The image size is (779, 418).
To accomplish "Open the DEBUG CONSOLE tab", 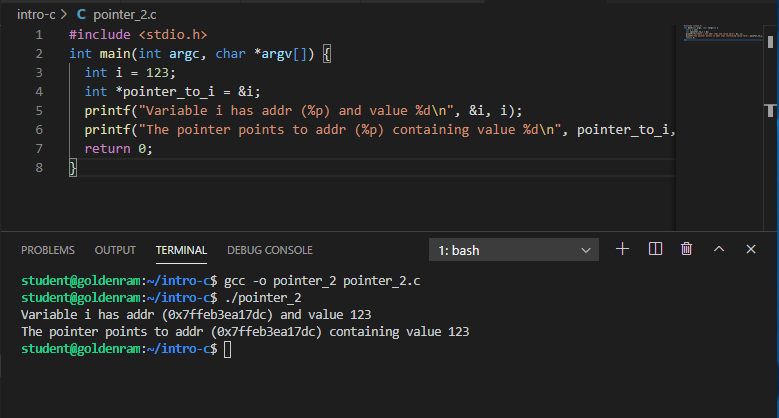I will pos(270,250).
